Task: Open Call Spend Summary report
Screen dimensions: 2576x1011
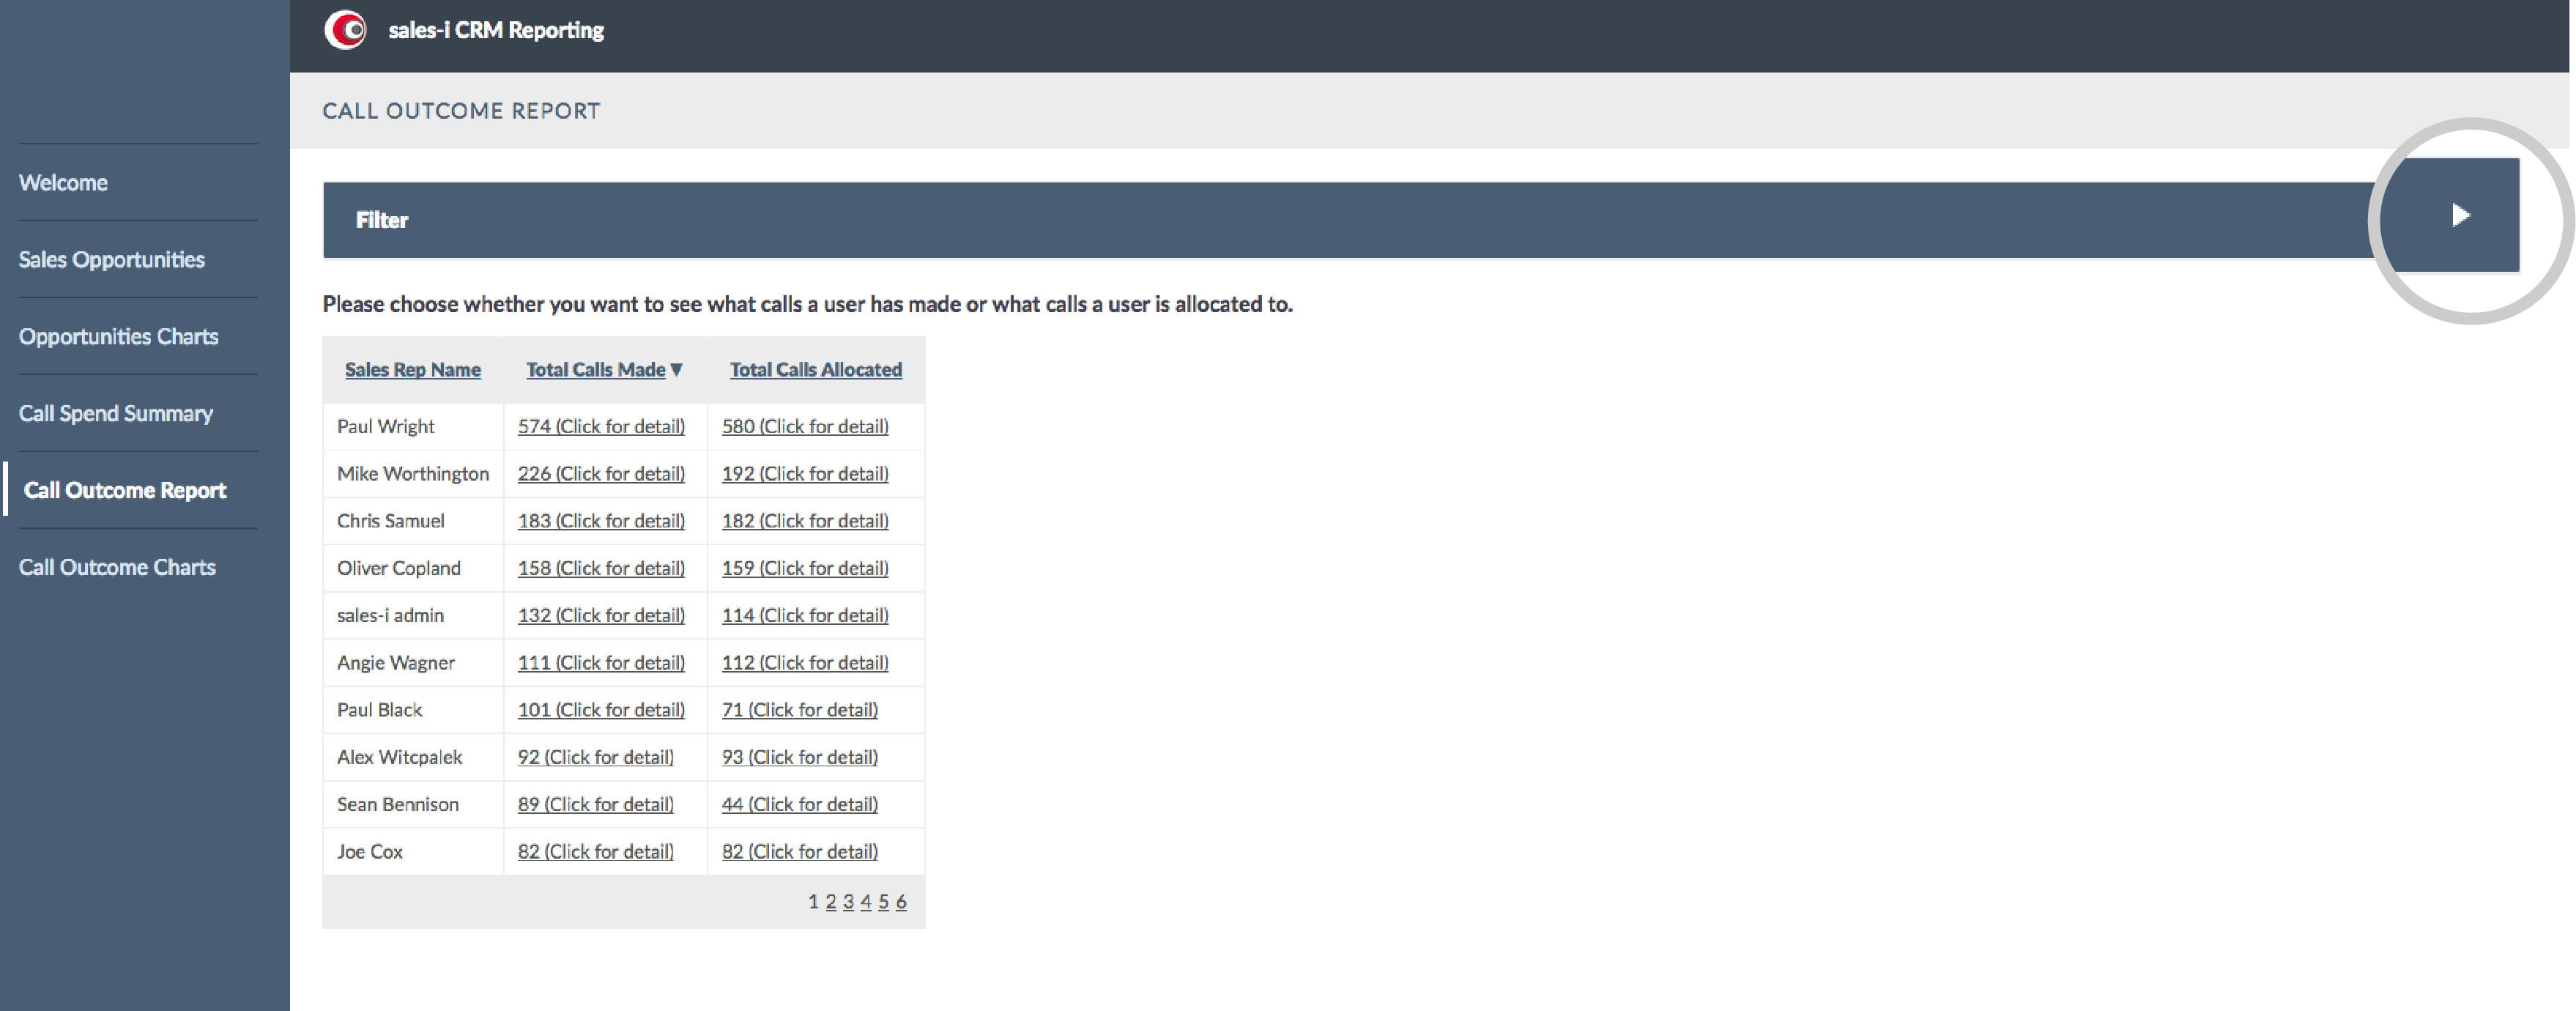Action: click(114, 412)
